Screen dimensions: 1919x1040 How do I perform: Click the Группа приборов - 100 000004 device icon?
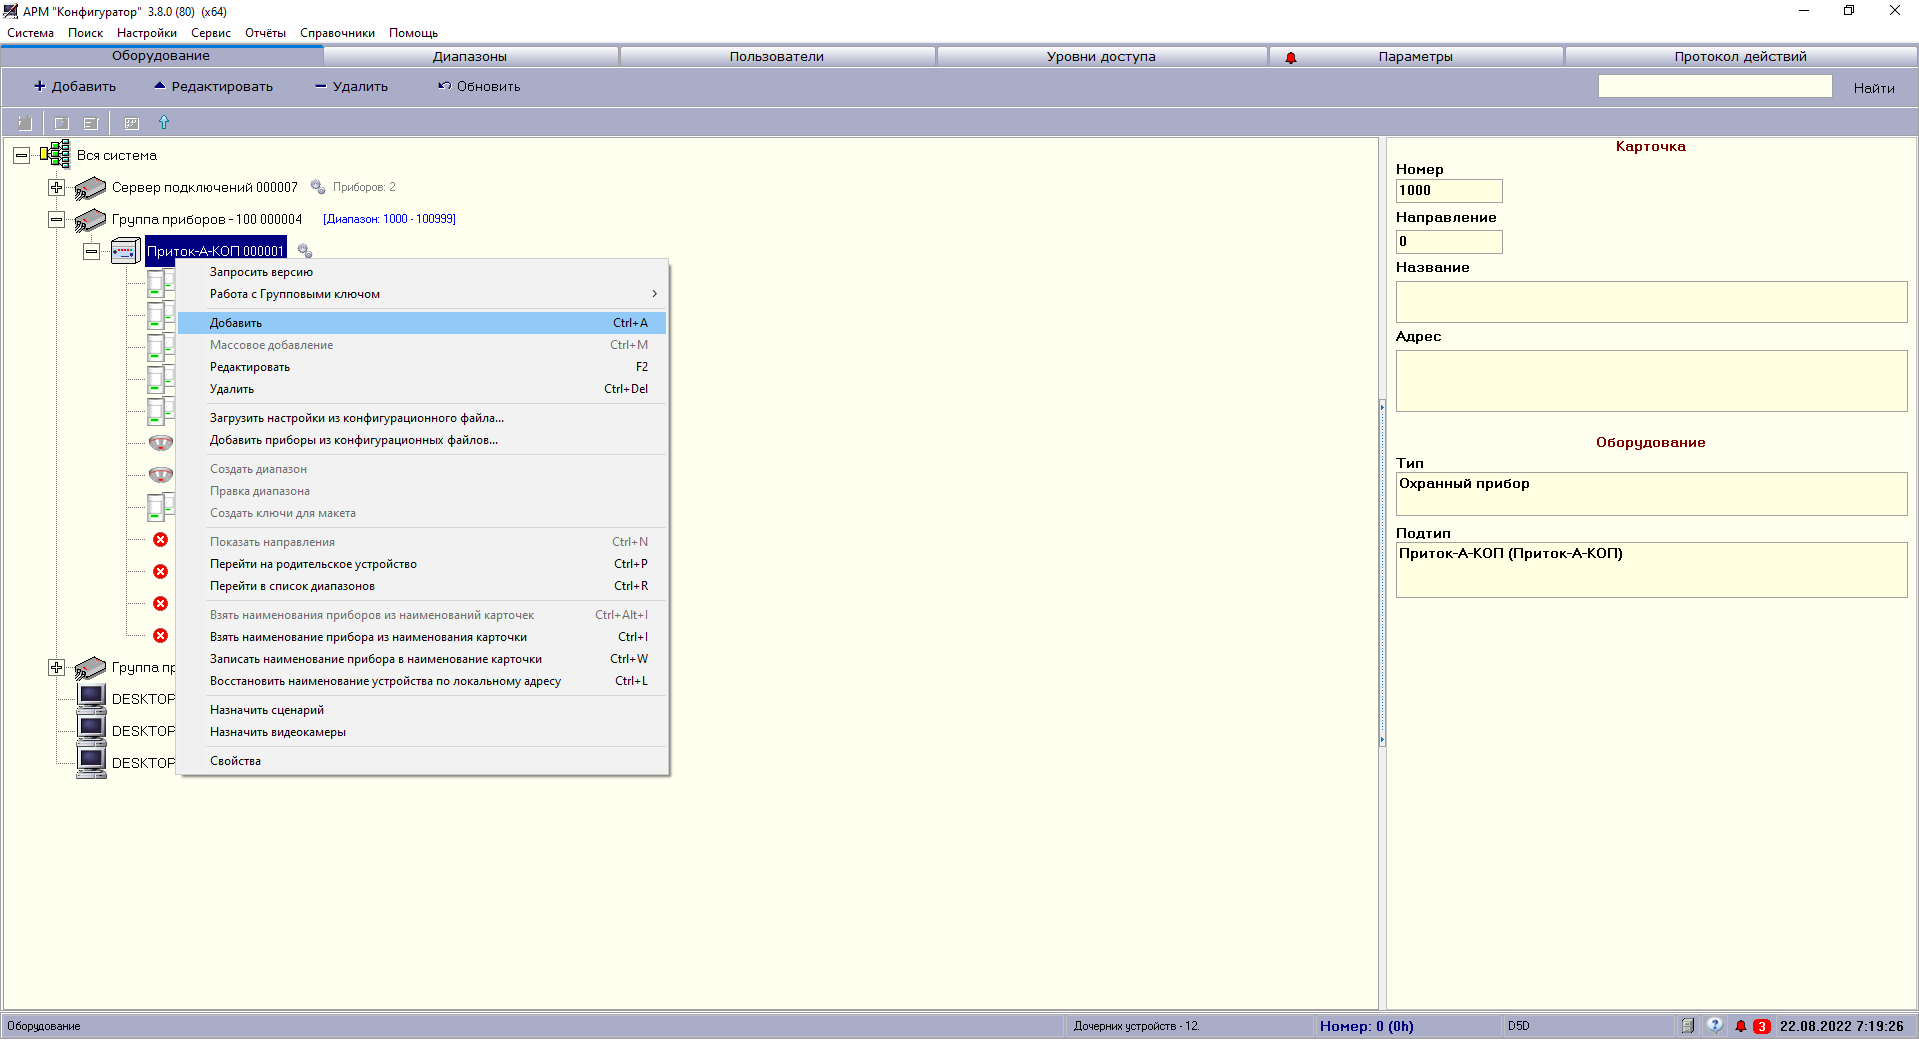point(90,219)
